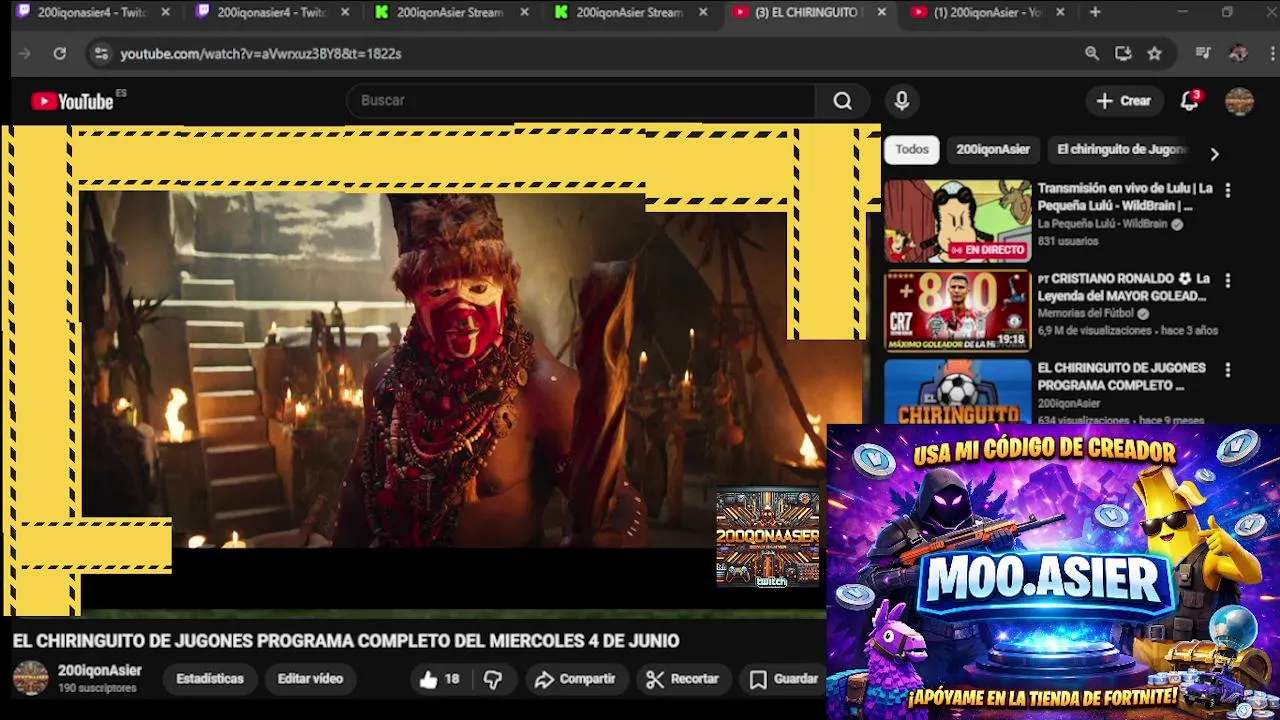The image size is (1280, 720).
Task: Open the notifications bell
Action: pos(1190,100)
